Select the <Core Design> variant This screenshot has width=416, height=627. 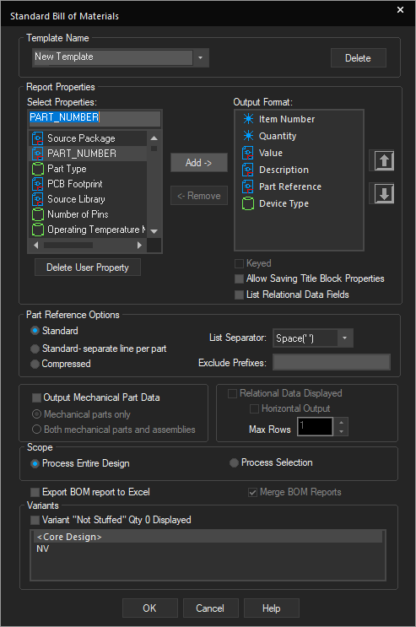[x=208, y=537]
